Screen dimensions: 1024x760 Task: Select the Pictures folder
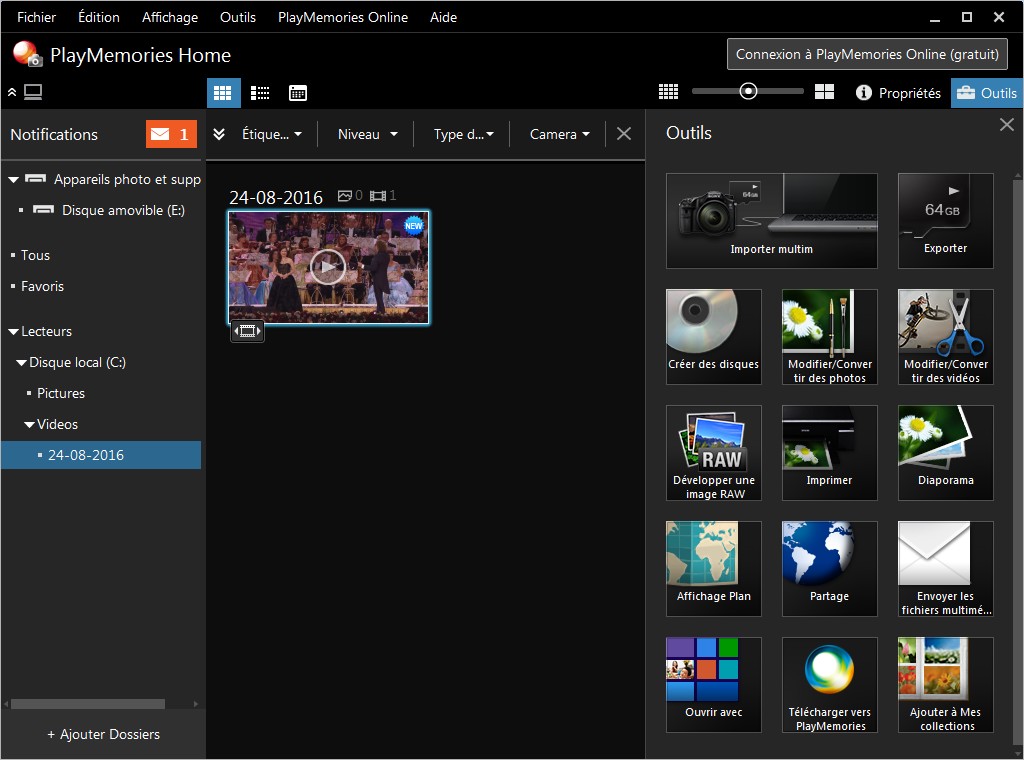click(x=61, y=393)
